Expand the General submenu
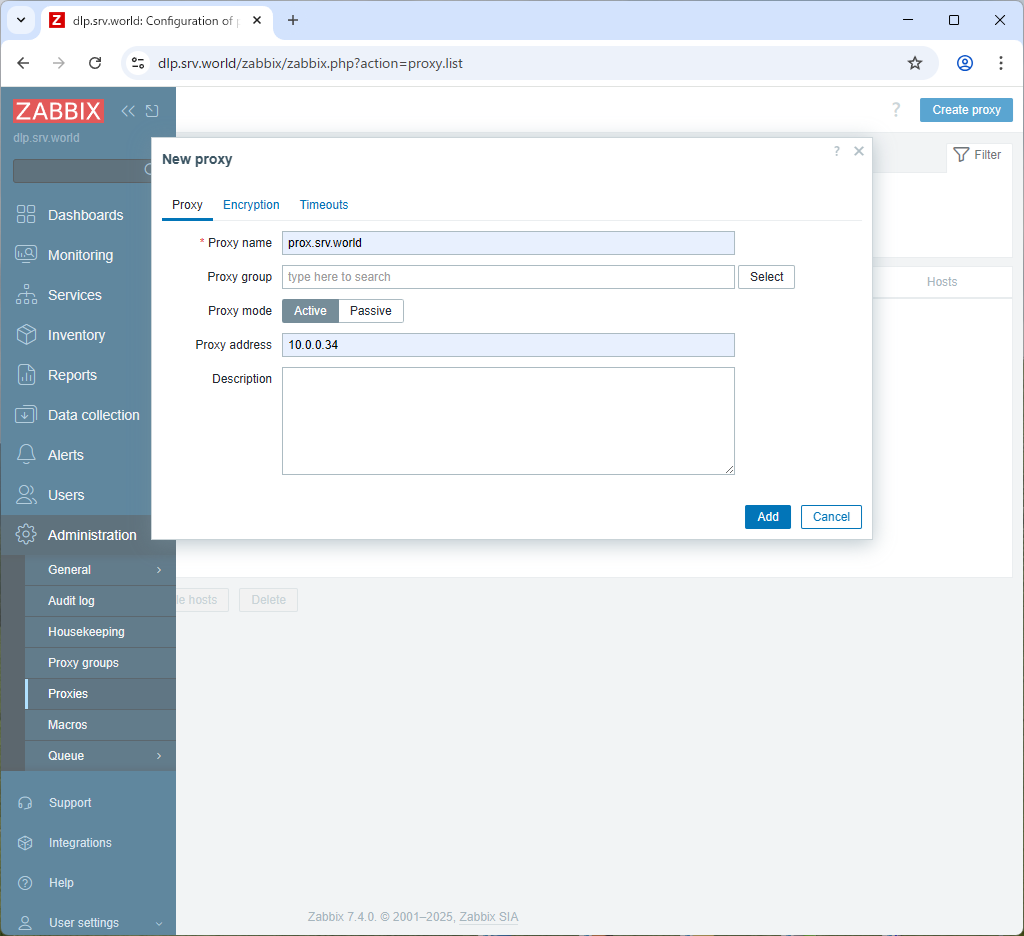This screenshot has width=1024, height=936. click(88, 570)
